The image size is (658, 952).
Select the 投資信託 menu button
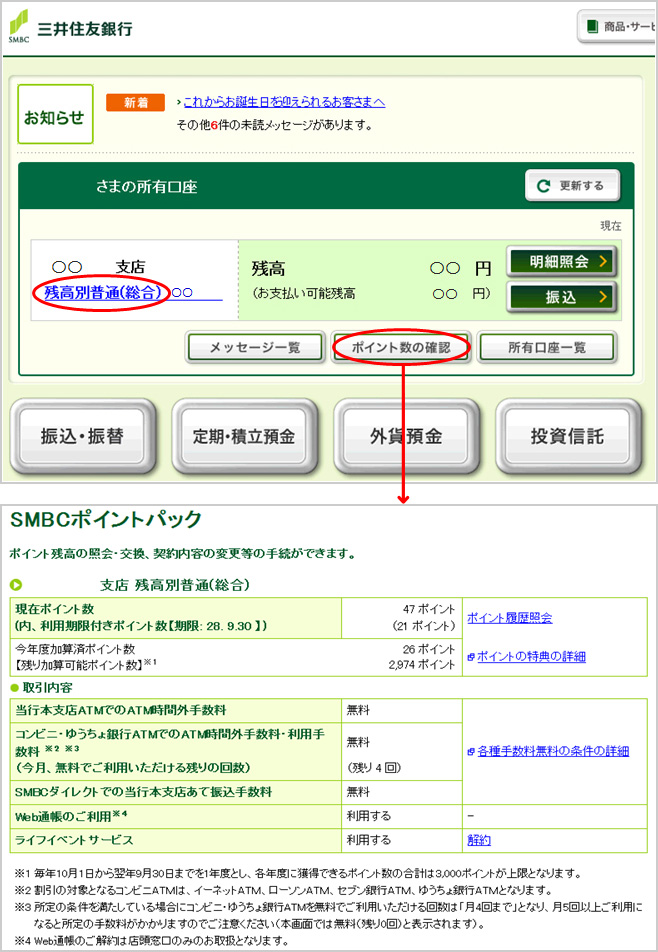tap(568, 436)
